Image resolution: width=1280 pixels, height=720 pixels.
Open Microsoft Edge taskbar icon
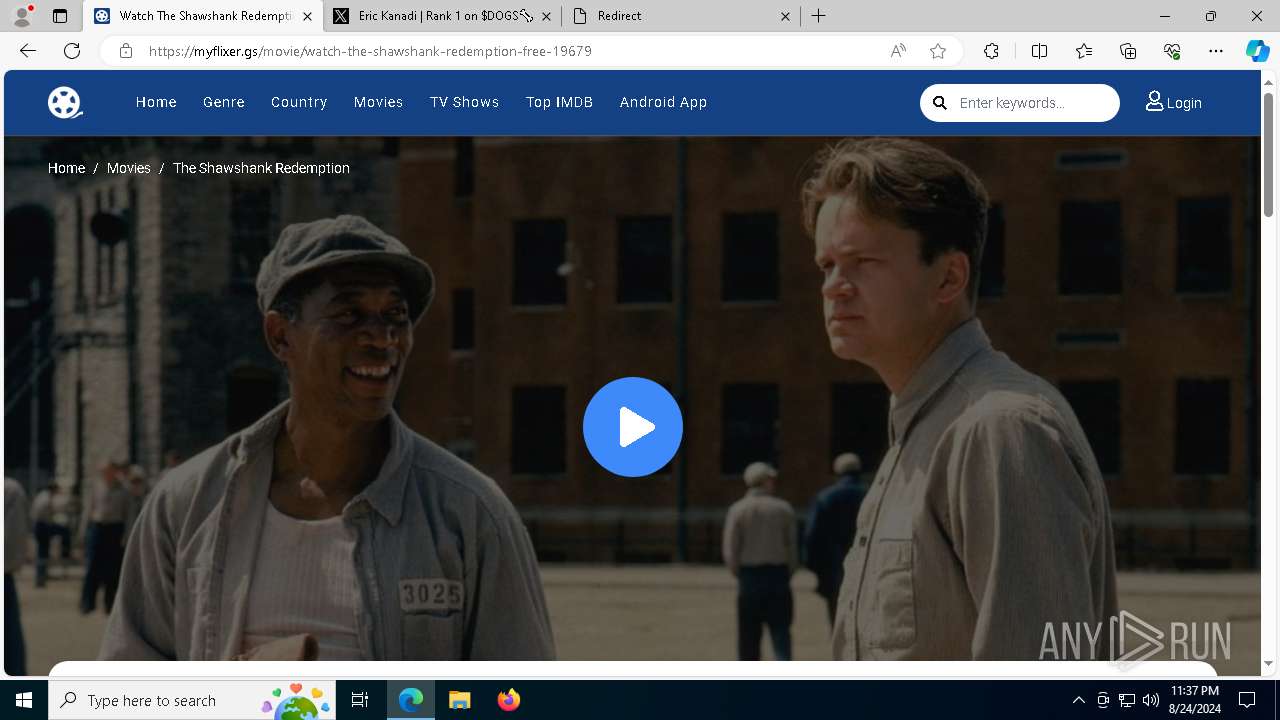tap(411, 700)
